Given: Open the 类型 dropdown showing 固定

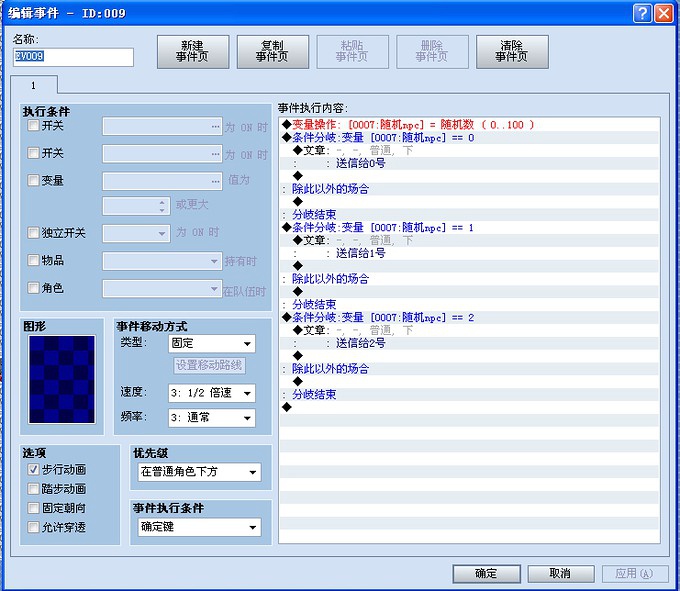Looking at the screenshot, I should tap(212, 343).
